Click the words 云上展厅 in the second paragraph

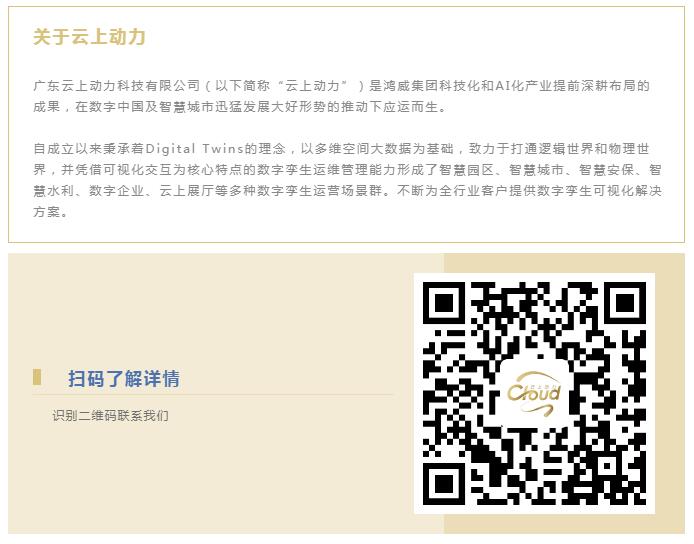[187, 191]
